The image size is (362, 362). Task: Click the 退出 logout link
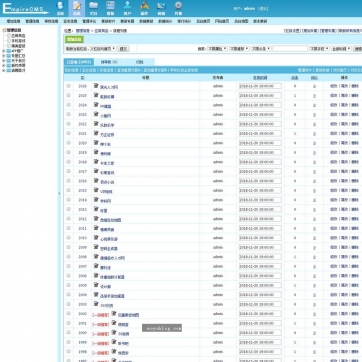coord(263,9)
